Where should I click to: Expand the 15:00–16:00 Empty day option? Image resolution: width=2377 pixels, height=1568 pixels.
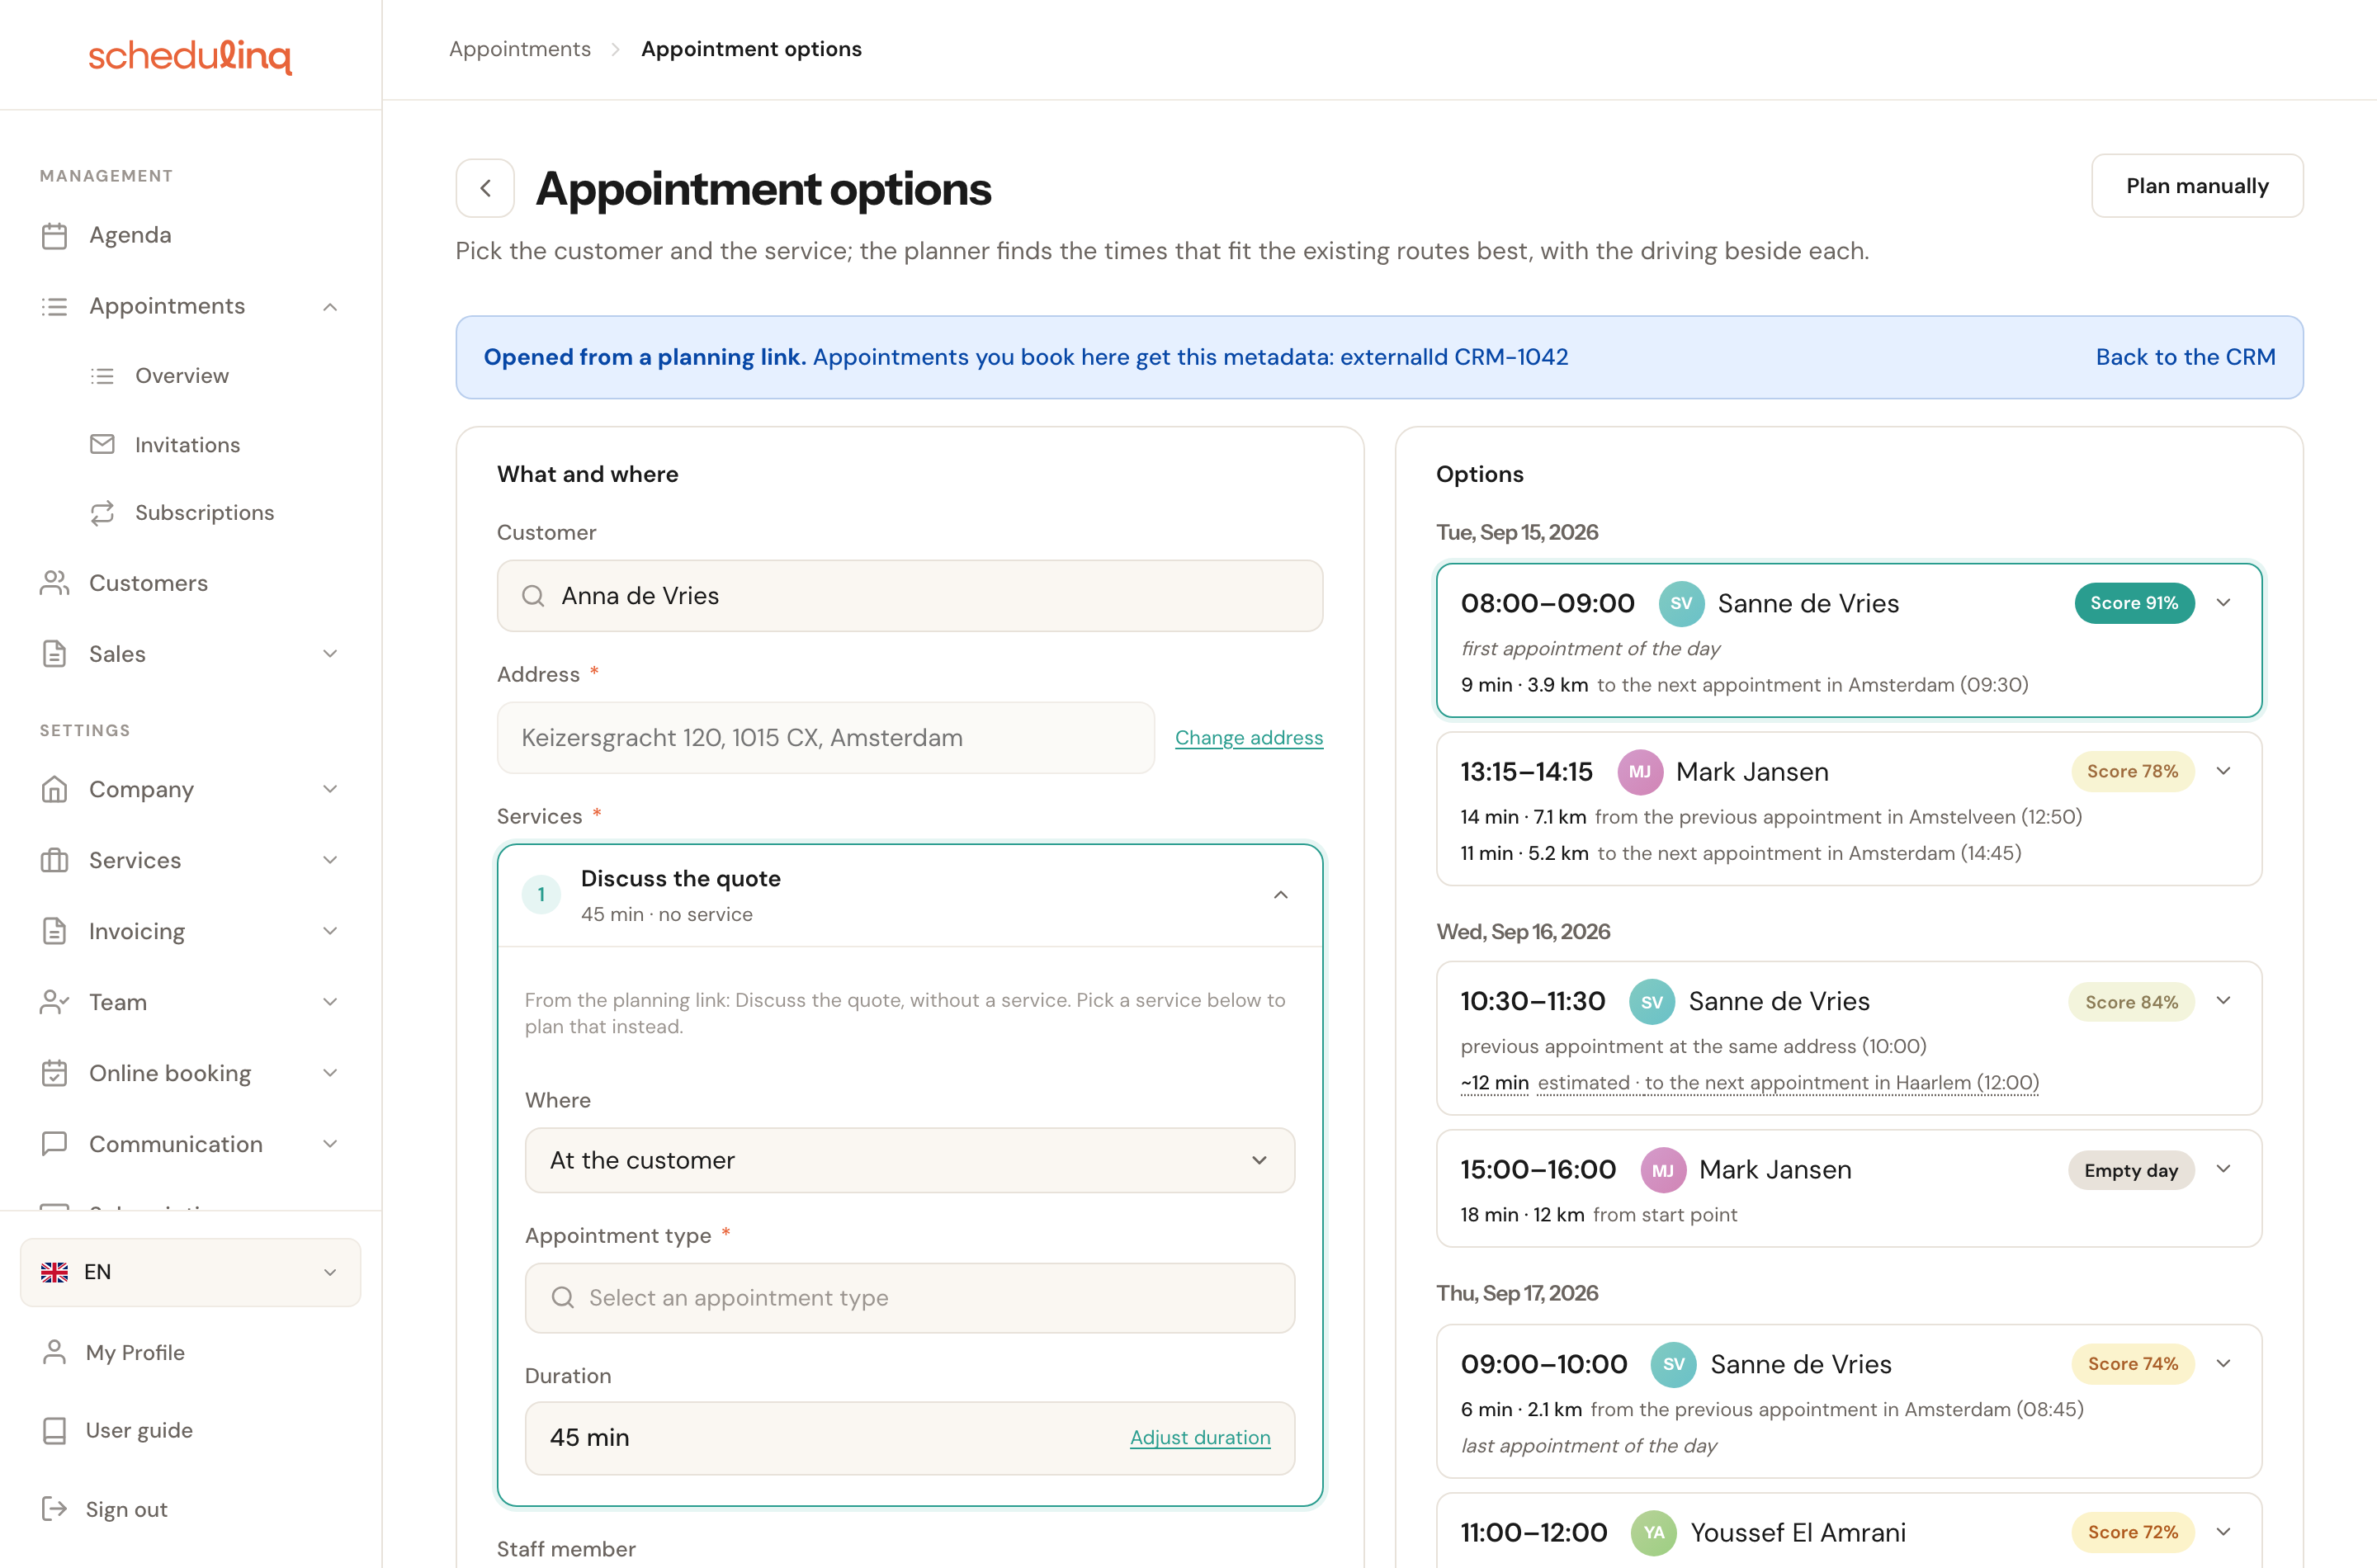pos(2223,1169)
